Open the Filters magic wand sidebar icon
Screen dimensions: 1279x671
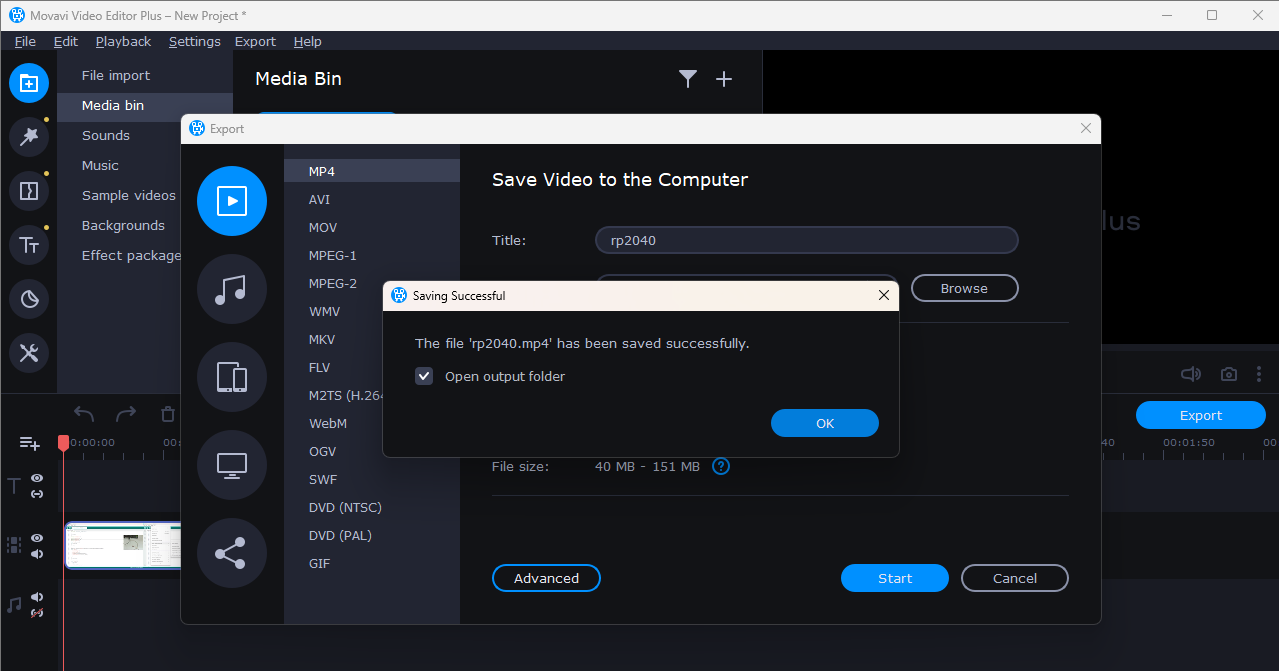[29, 137]
